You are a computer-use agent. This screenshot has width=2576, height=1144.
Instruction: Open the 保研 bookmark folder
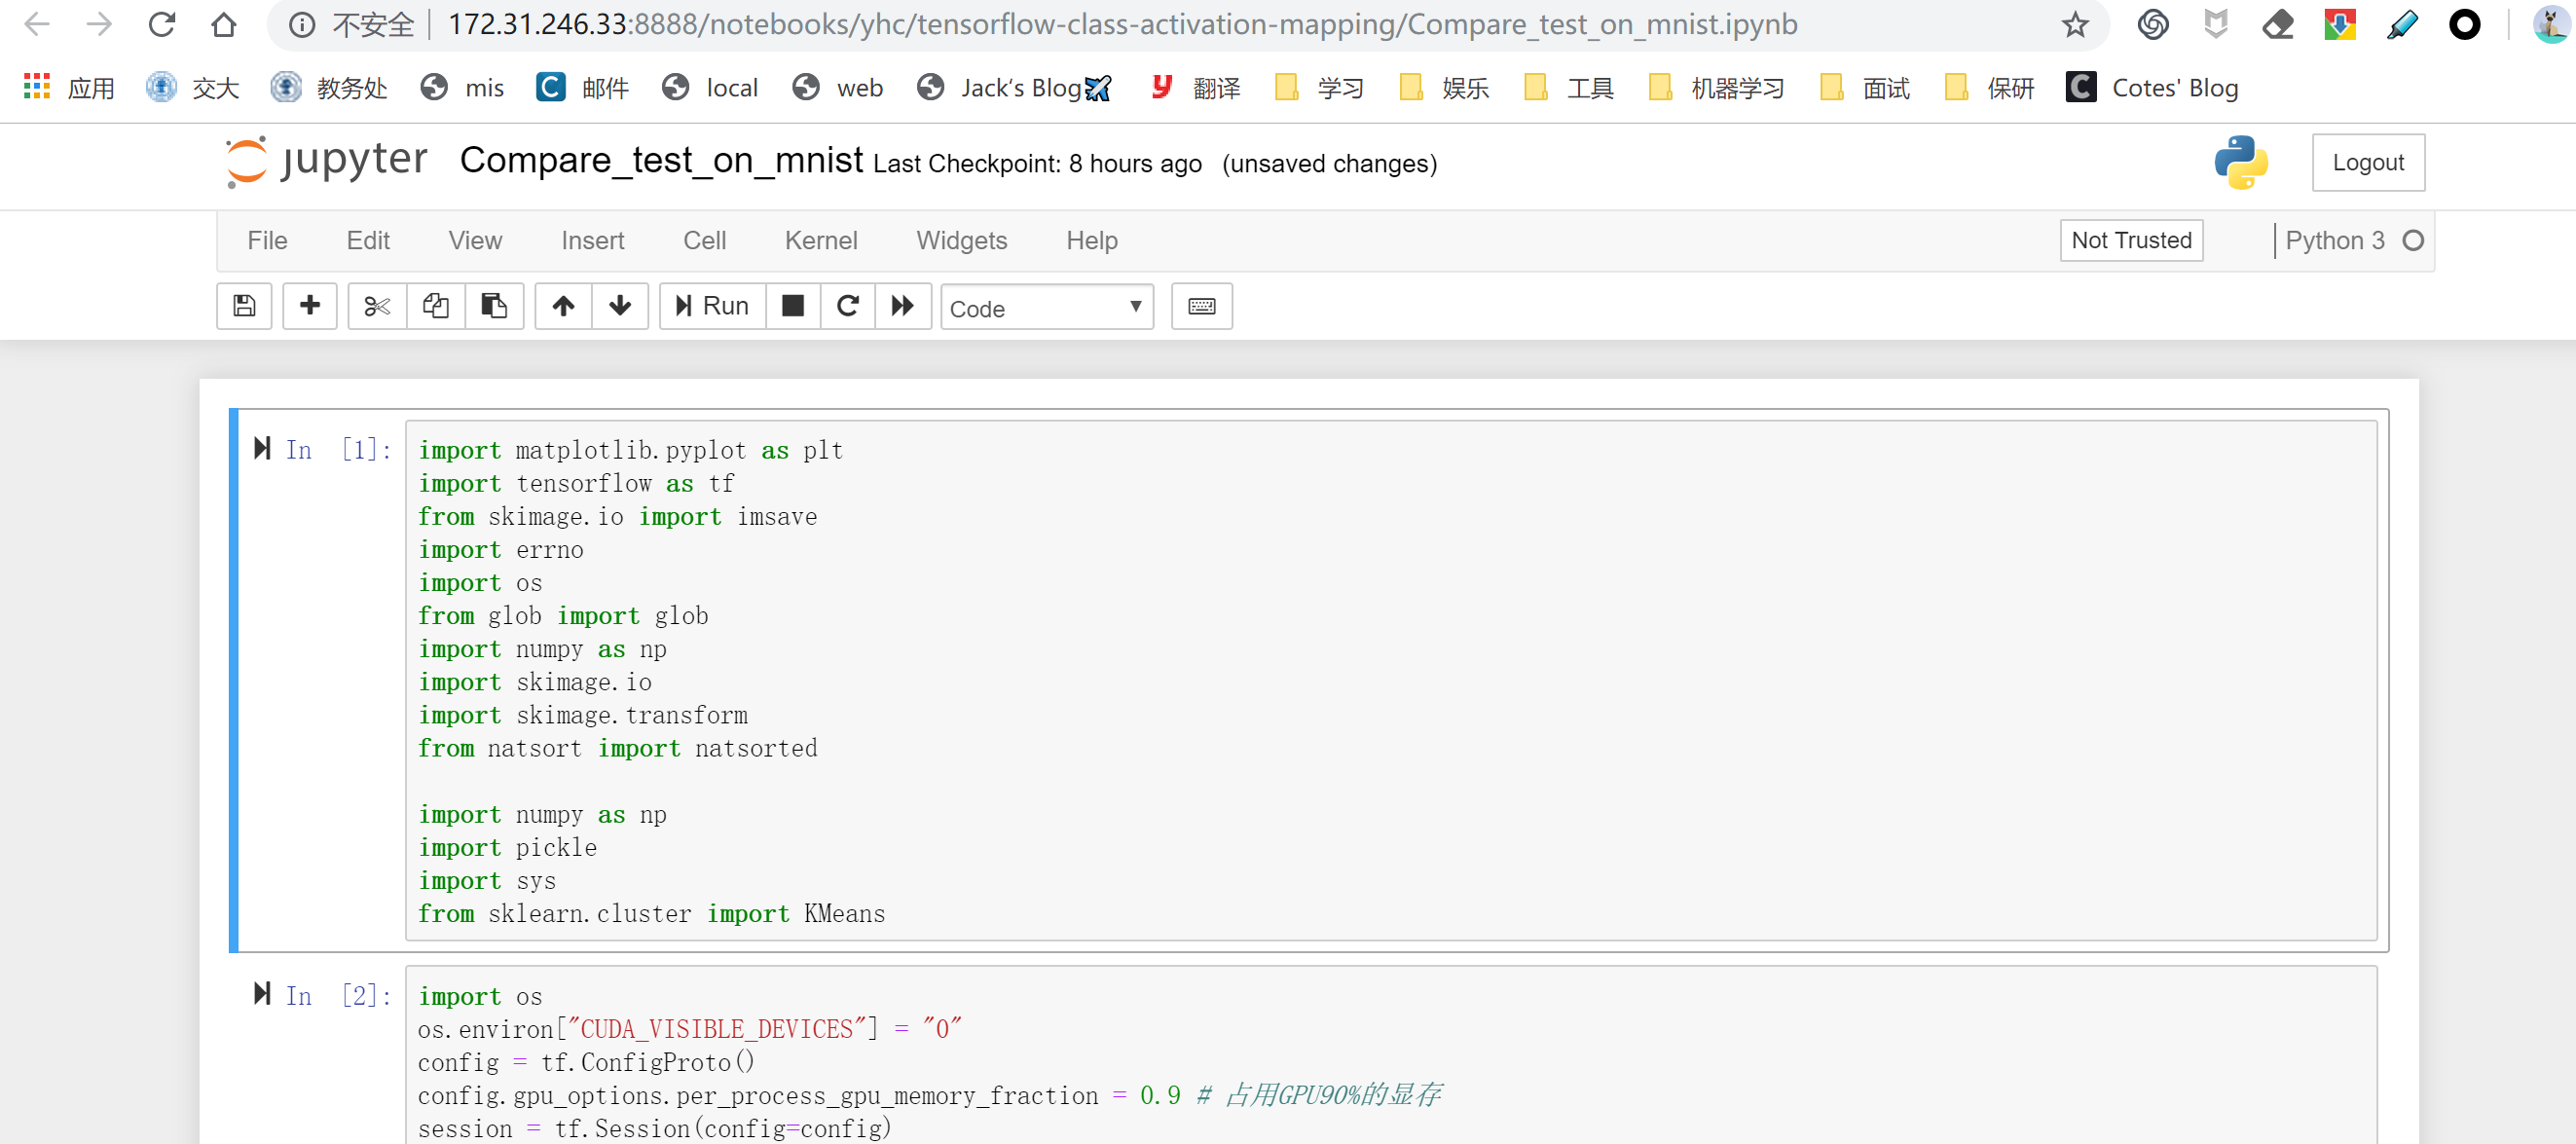pyautogui.click(x=1990, y=88)
